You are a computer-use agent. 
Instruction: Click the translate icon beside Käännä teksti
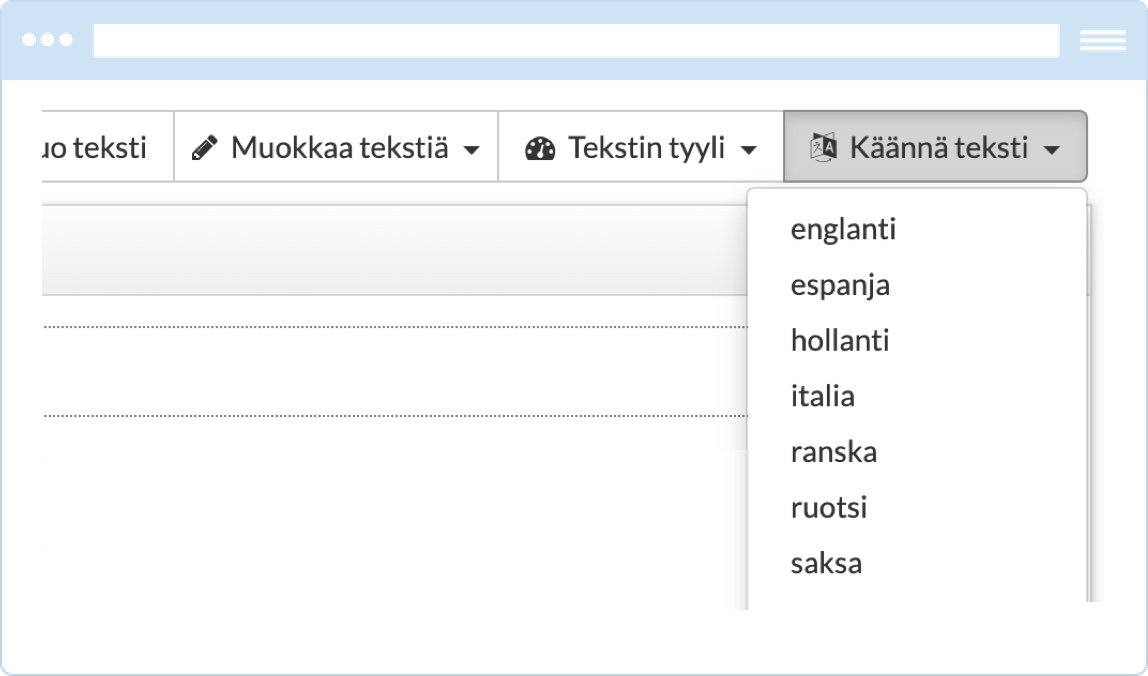coord(821,148)
